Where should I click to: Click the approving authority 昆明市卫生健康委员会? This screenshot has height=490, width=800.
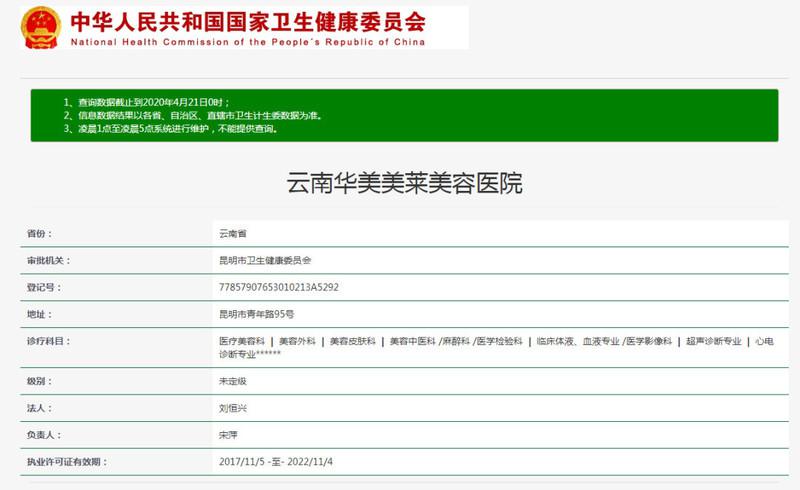265,260
